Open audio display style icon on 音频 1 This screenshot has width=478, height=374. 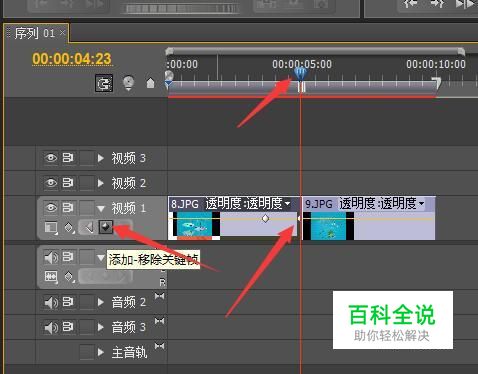pyautogui.click(x=51, y=277)
